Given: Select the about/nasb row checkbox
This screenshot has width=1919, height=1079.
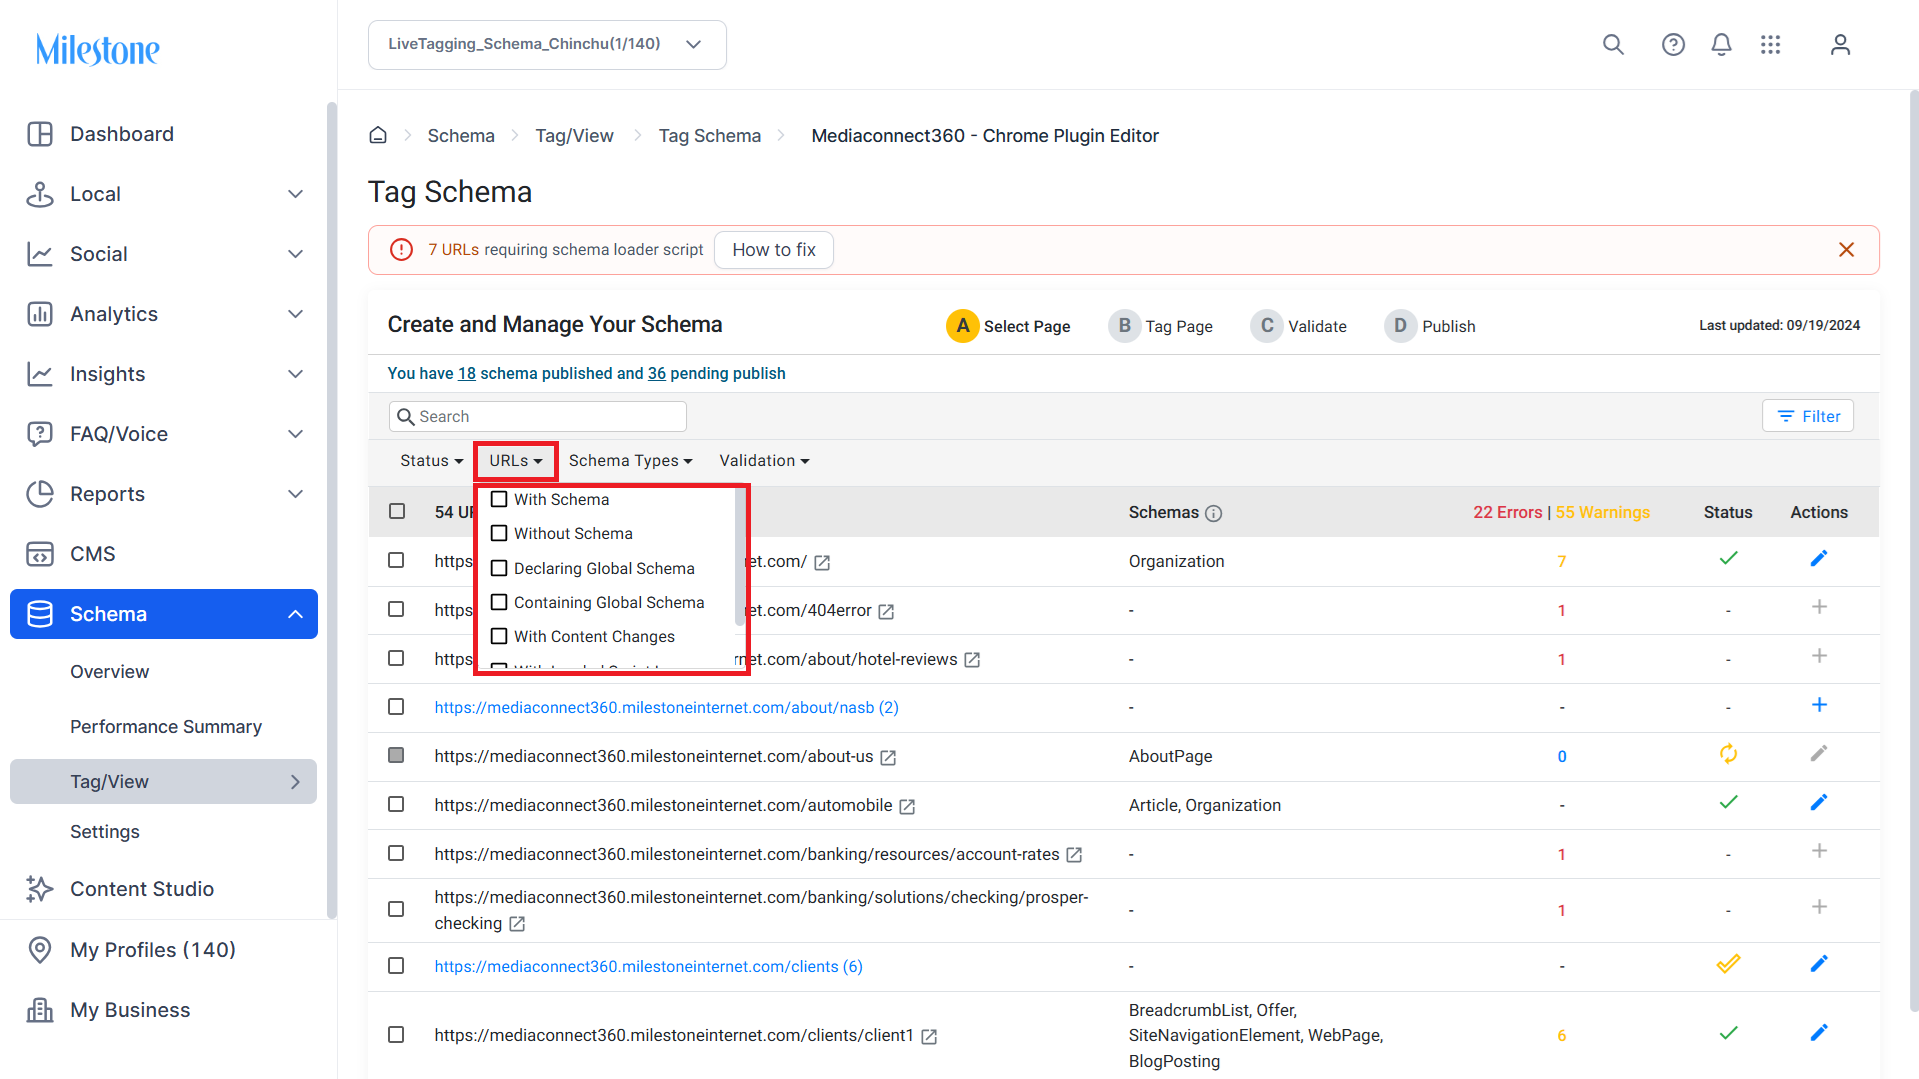Looking at the screenshot, I should [396, 707].
